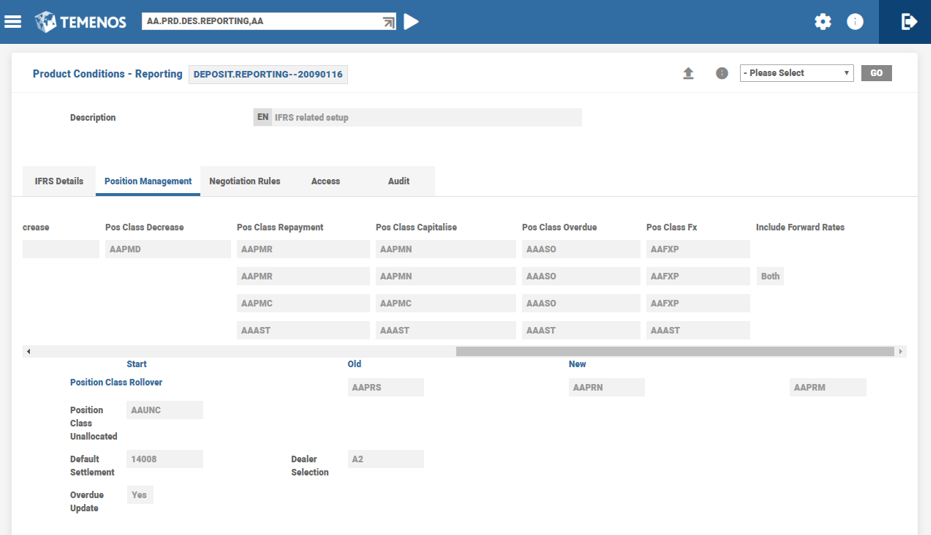Open the hamburger main menu

[13, 21]
